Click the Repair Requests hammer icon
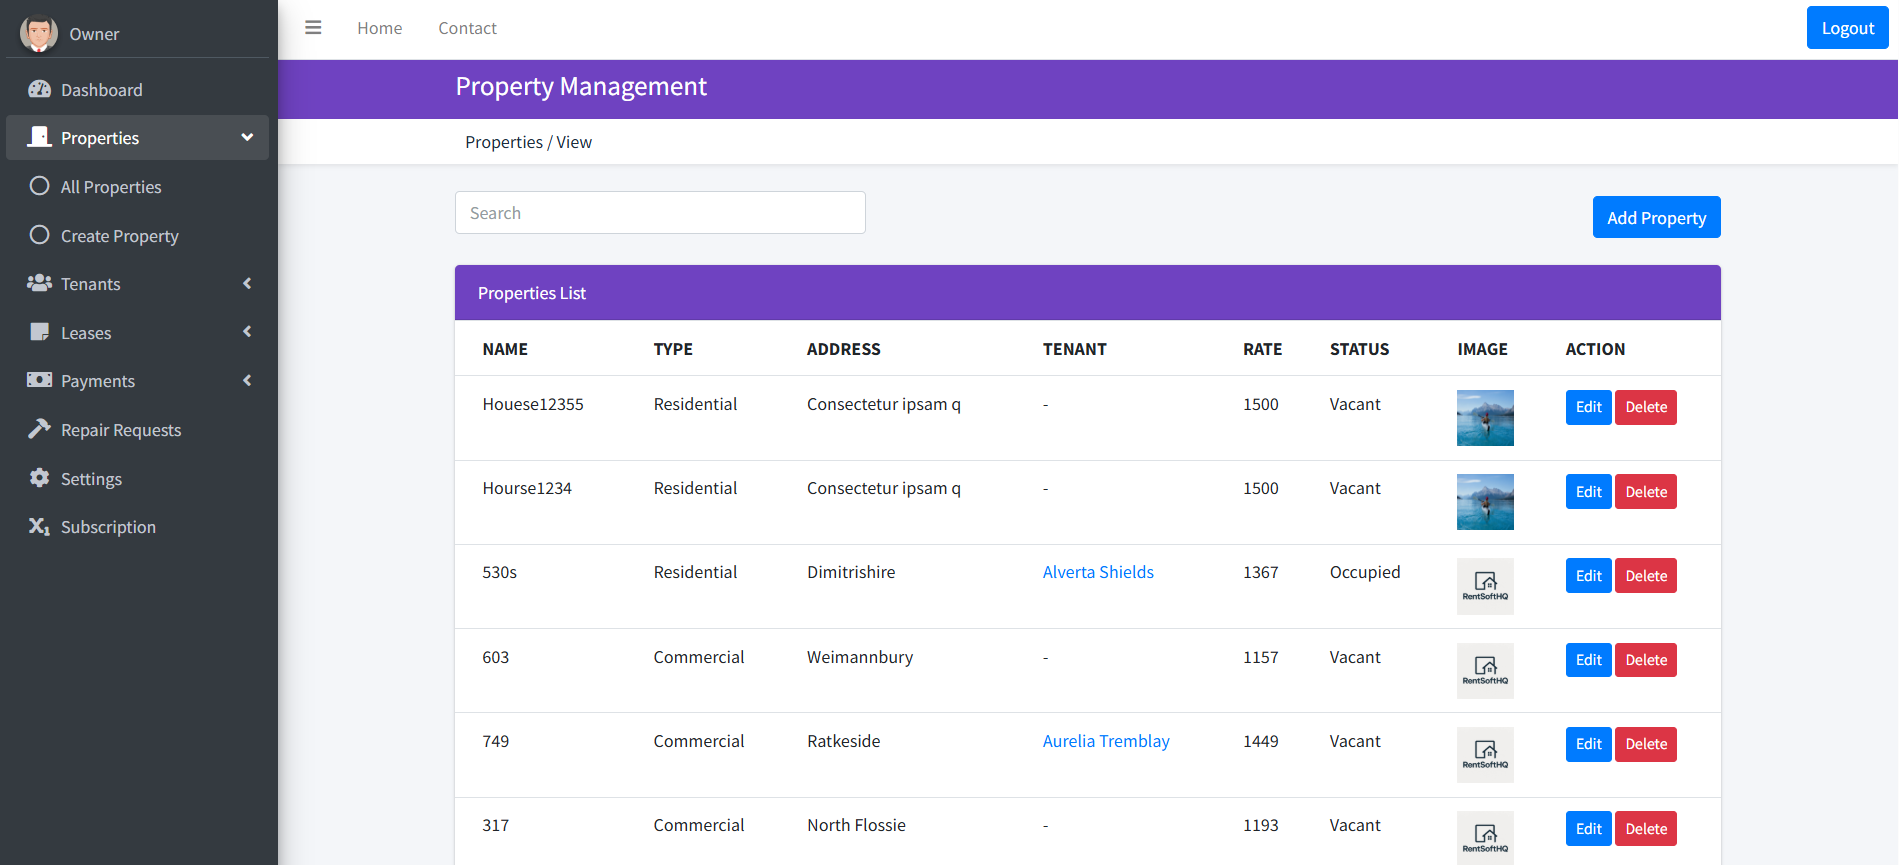The image size is (1899, 865). (x=39, y=429)
